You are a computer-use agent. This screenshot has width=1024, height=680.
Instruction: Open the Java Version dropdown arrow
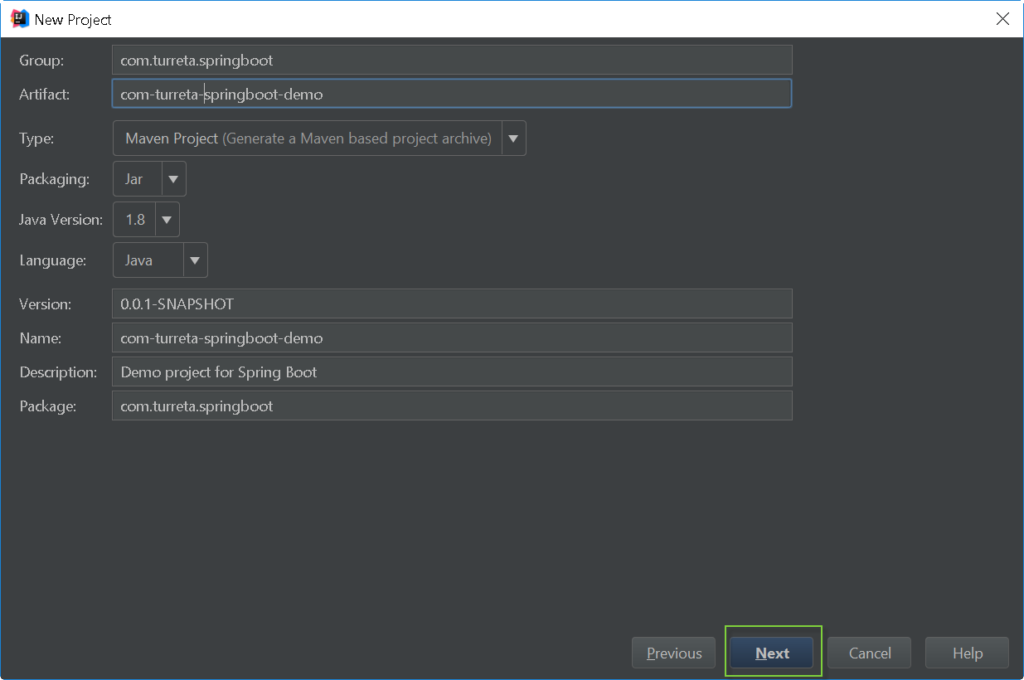click(167, 219)
